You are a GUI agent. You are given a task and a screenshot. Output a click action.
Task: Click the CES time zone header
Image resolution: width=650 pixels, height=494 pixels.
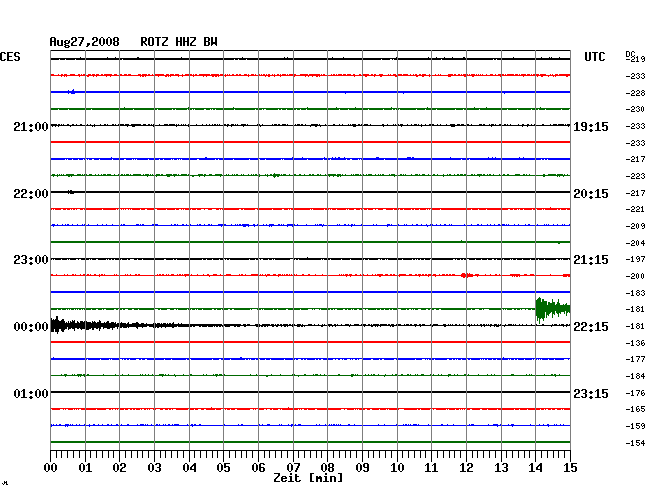(10, 57)
